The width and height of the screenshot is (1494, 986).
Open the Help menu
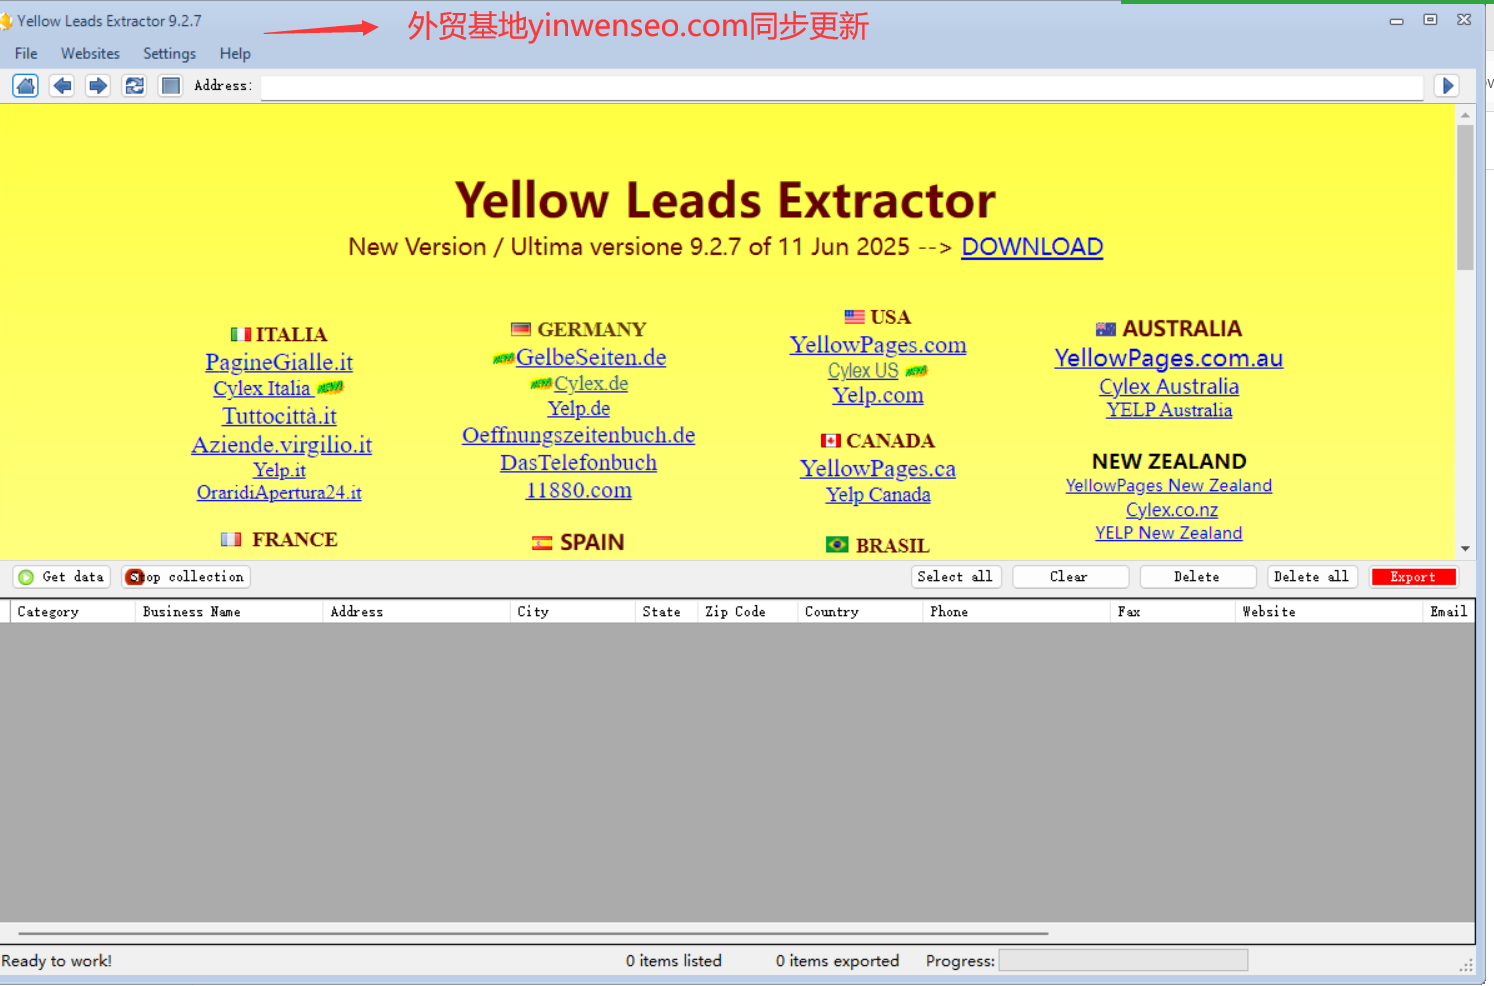click(235, 54)
